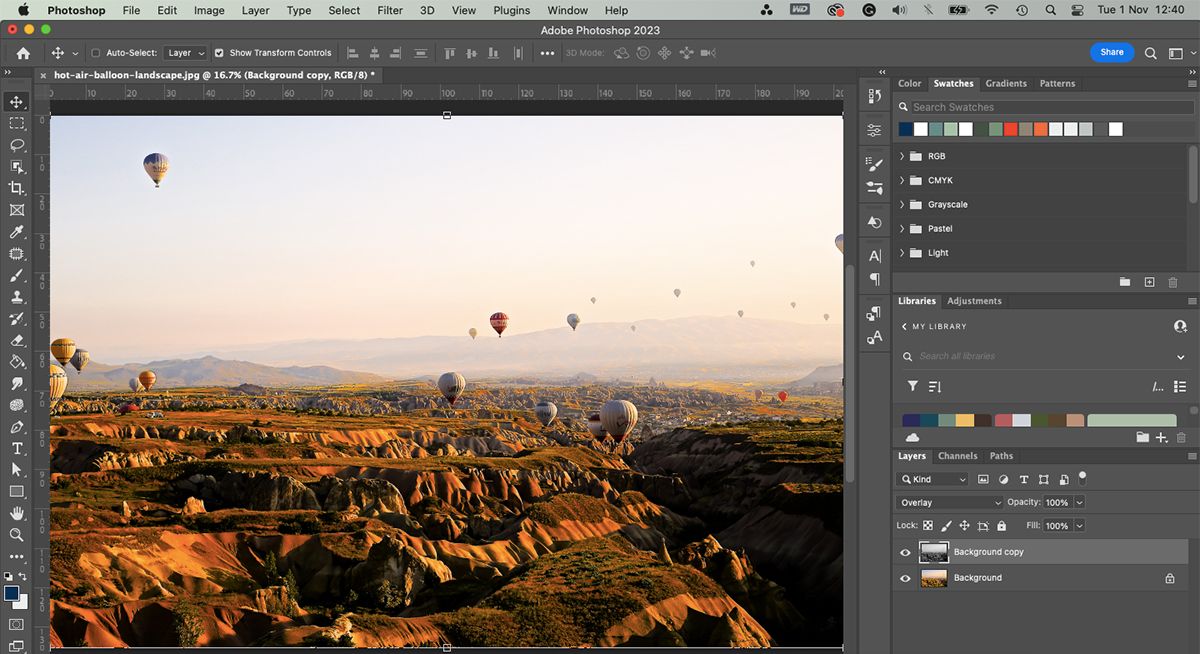Click the Share button

click(1111, 52)
